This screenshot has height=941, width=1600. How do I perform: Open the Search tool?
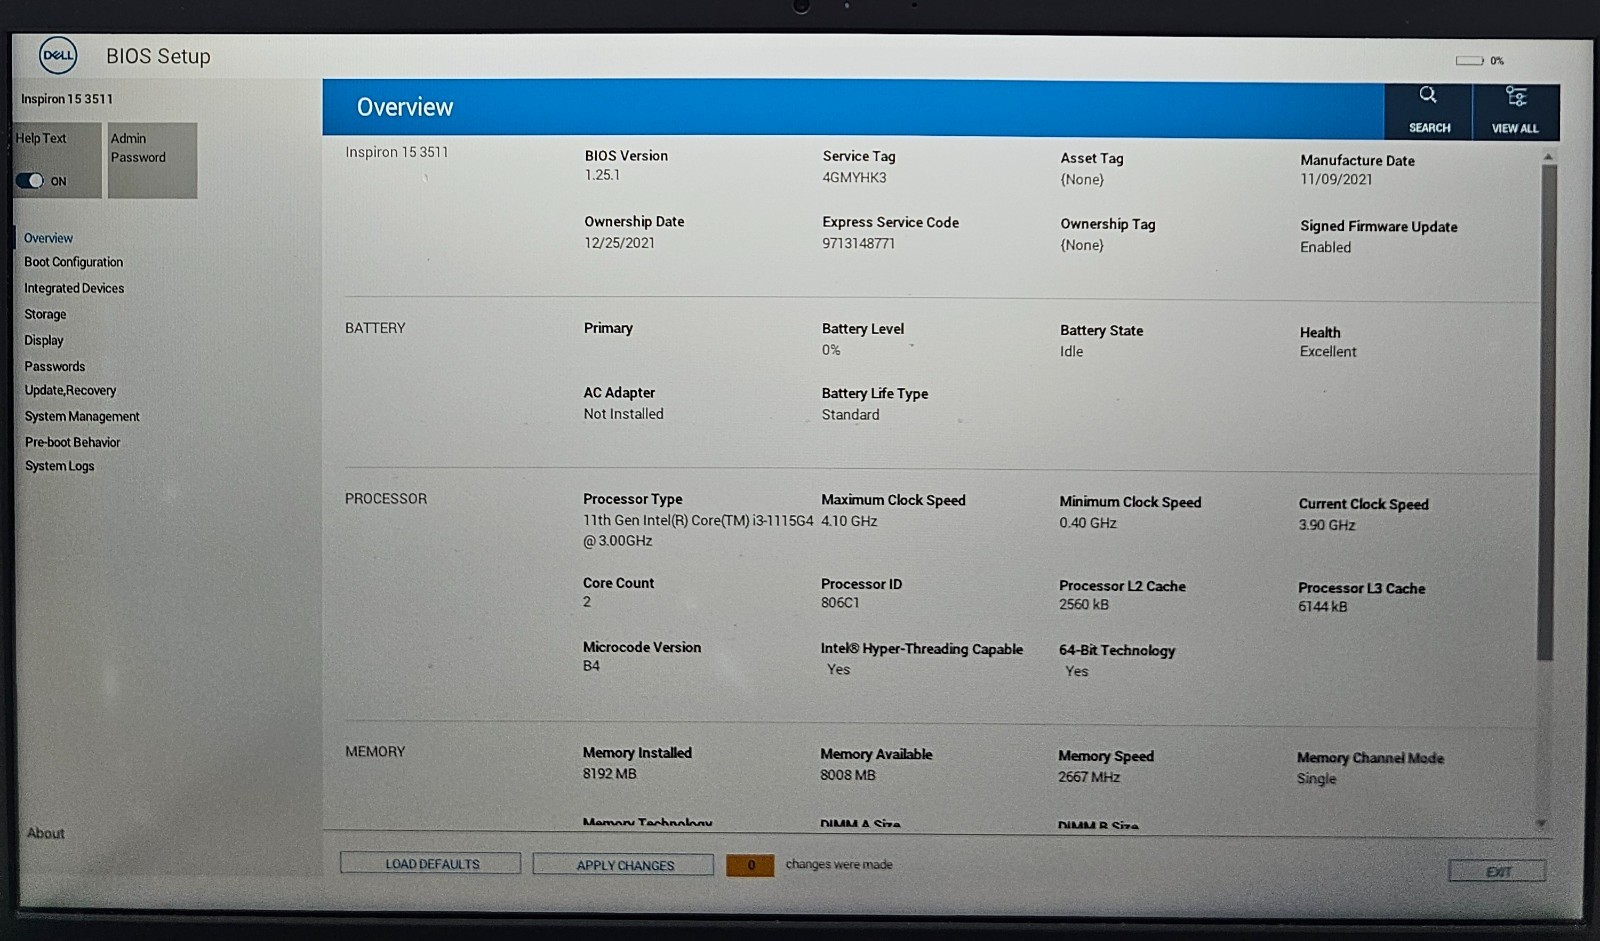1428,110
